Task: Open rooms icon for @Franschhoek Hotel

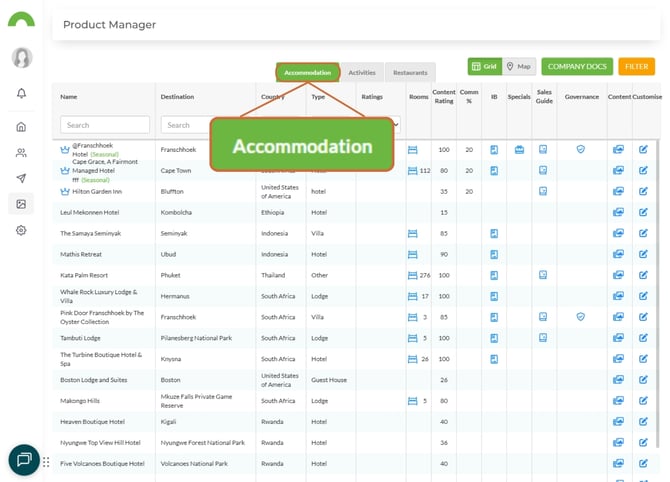Action: pyautogui.click(x=412, y=150)
